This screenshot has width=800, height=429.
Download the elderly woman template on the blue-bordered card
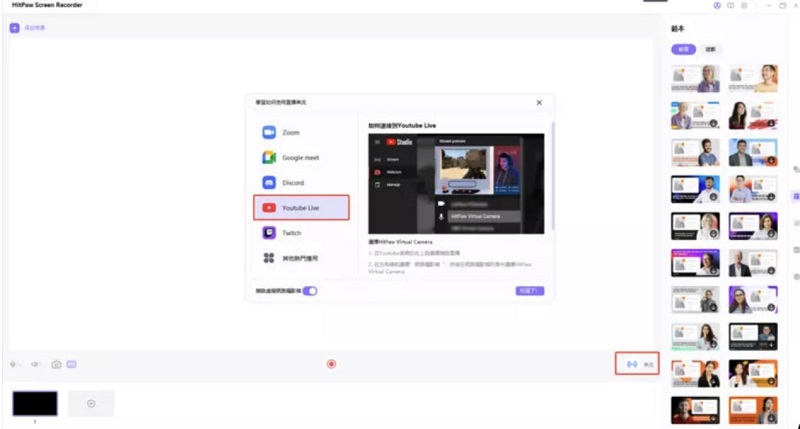coord(713,123)
